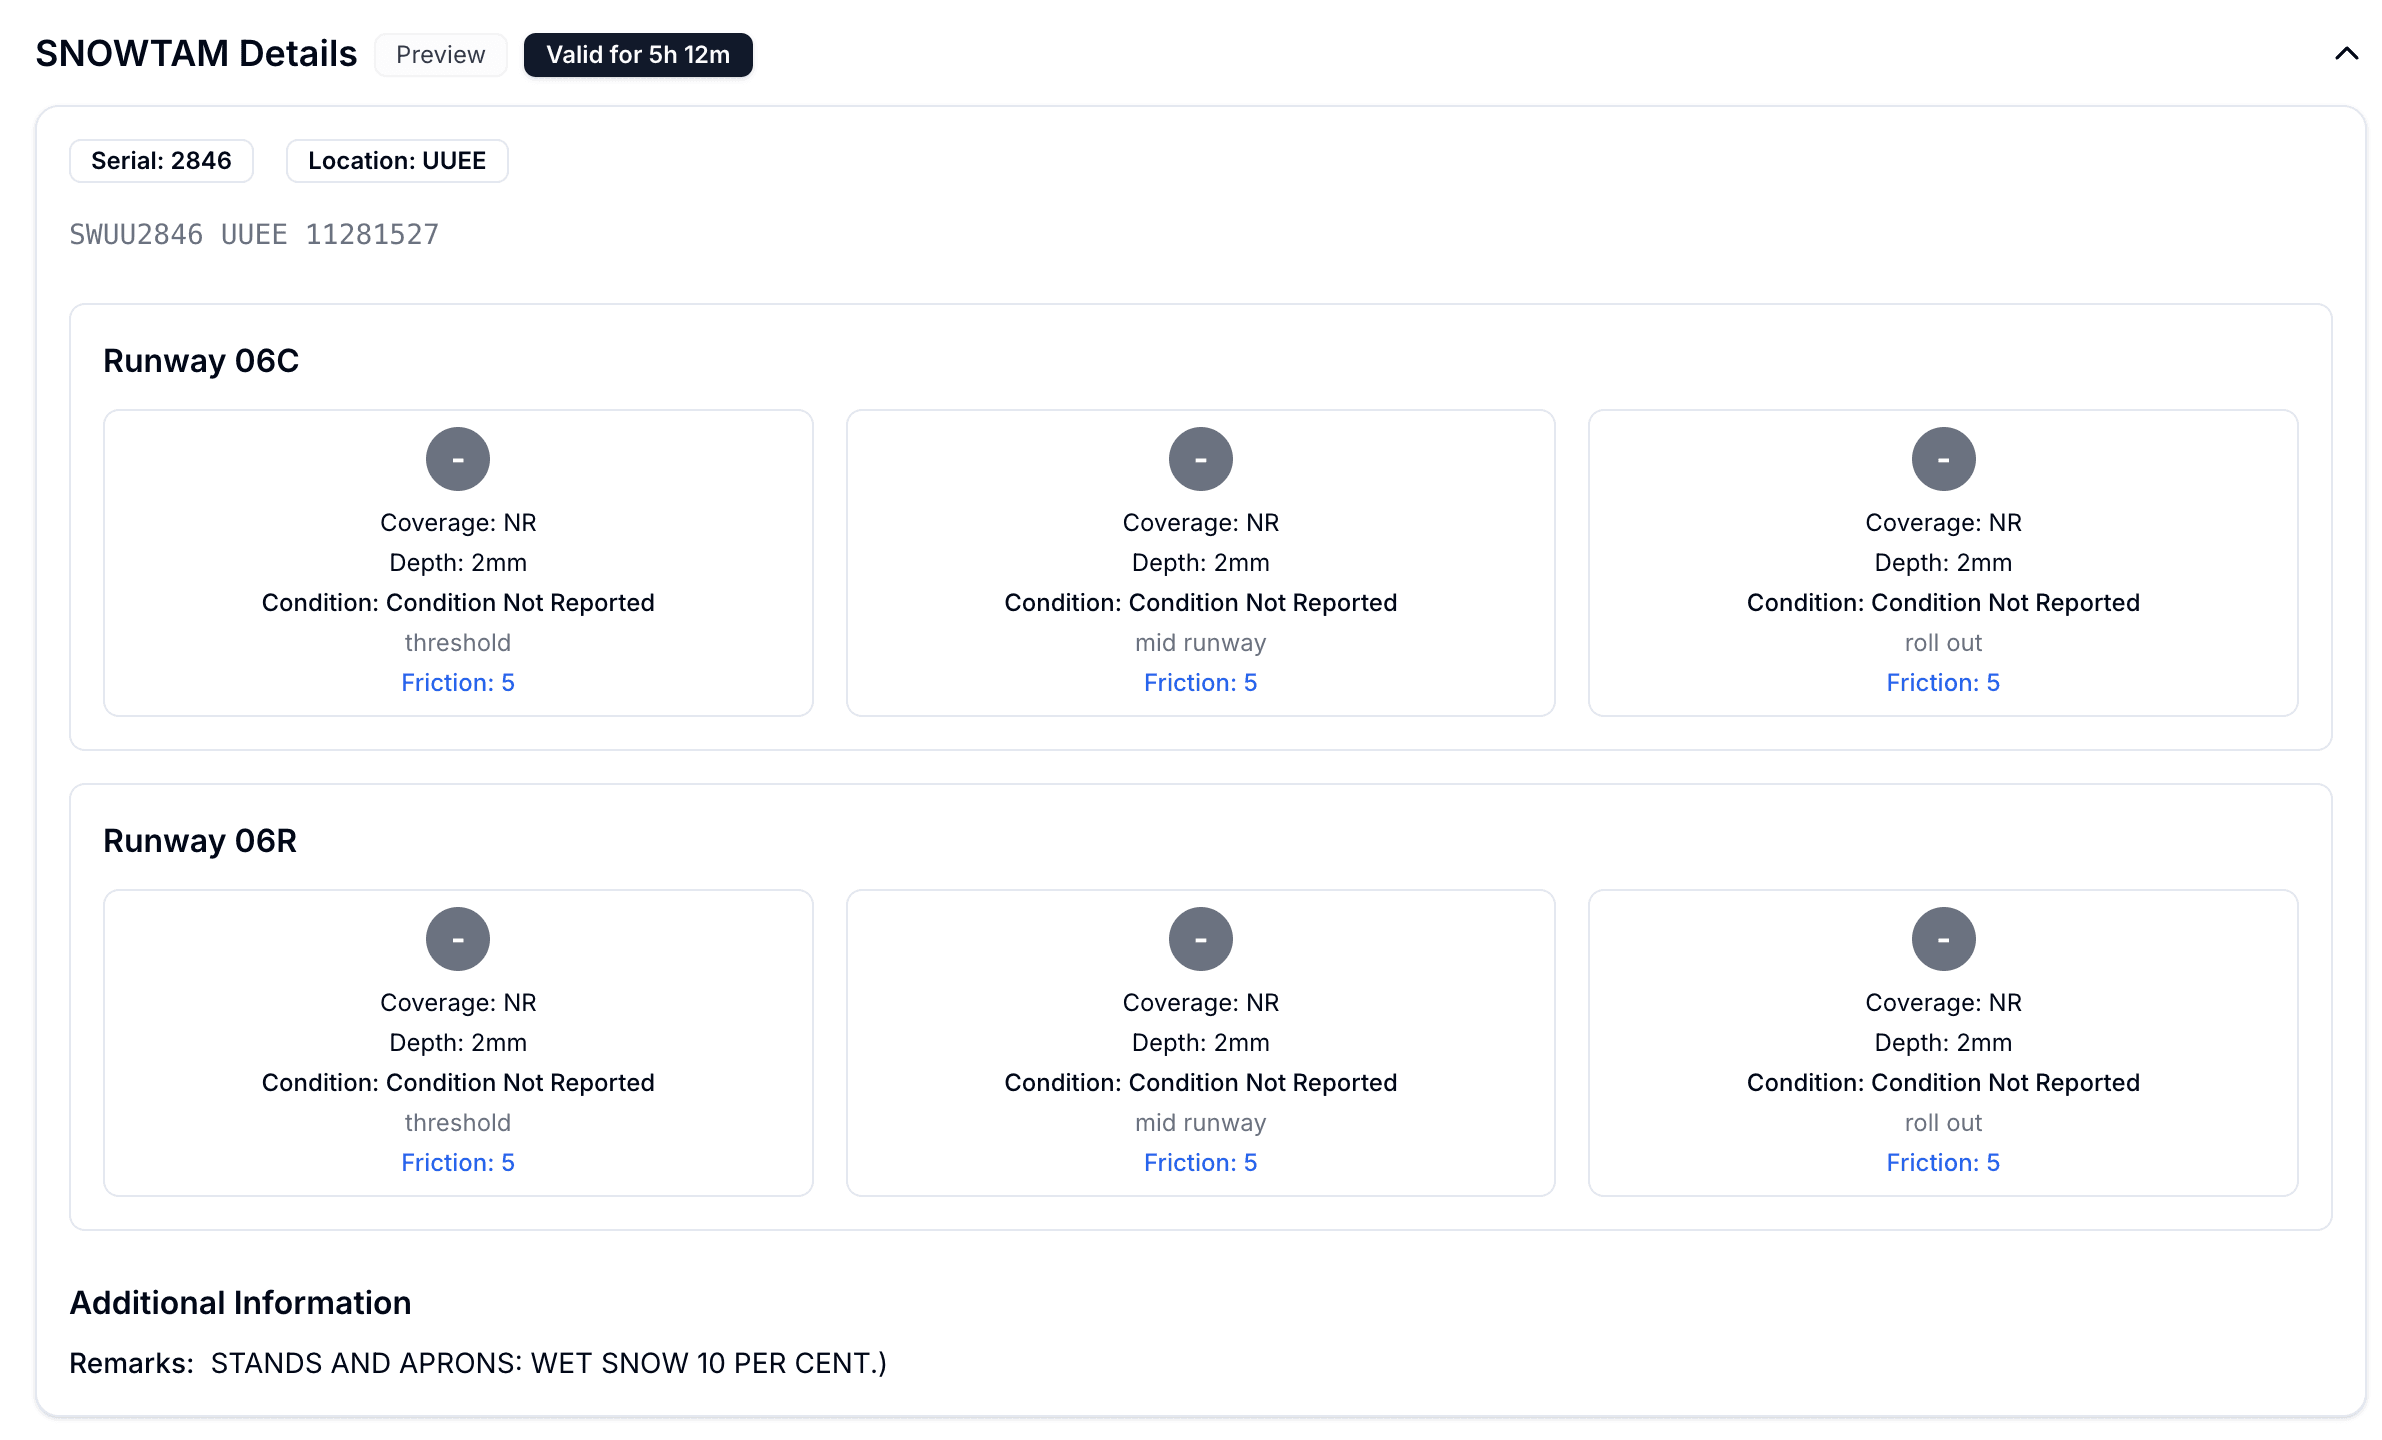
Task: Click Friction: 5 link under 06R roll out
Action: [1943, 1163]
